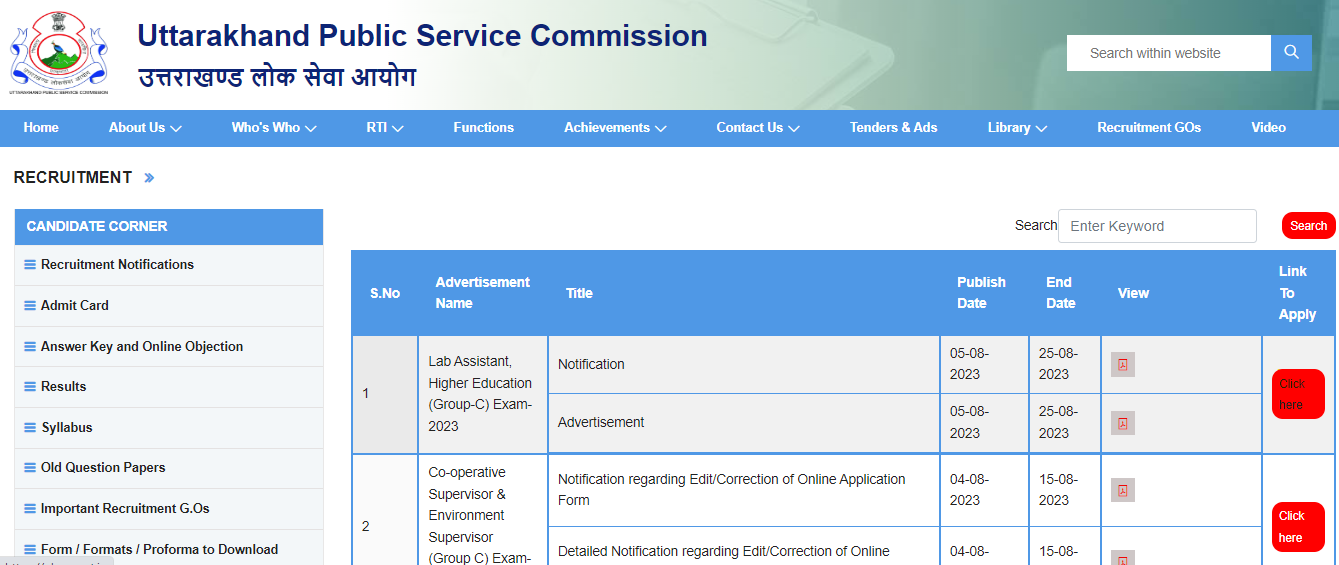Open PDF icon for Lab Assistant Advertisement row
This screenshot has height=565, width=1339.
click(1122, 423)
